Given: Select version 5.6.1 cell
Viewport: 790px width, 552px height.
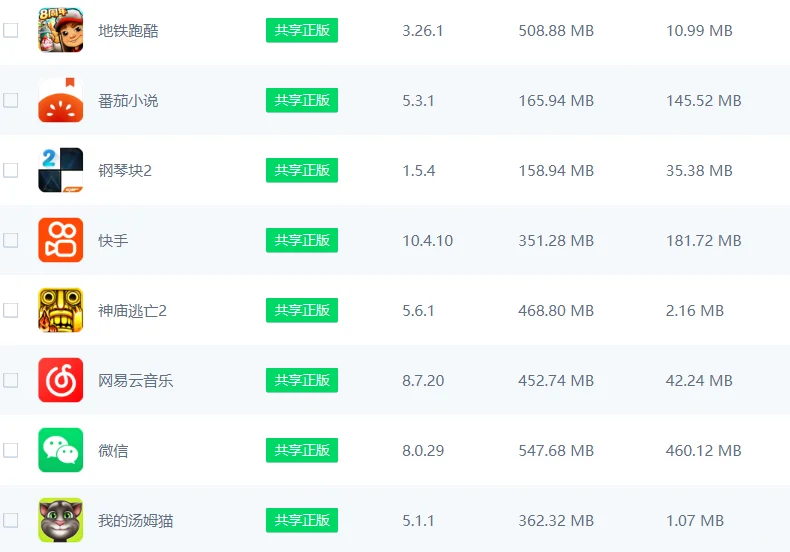Looking at the screenshot, I should [x=418, y=311].
